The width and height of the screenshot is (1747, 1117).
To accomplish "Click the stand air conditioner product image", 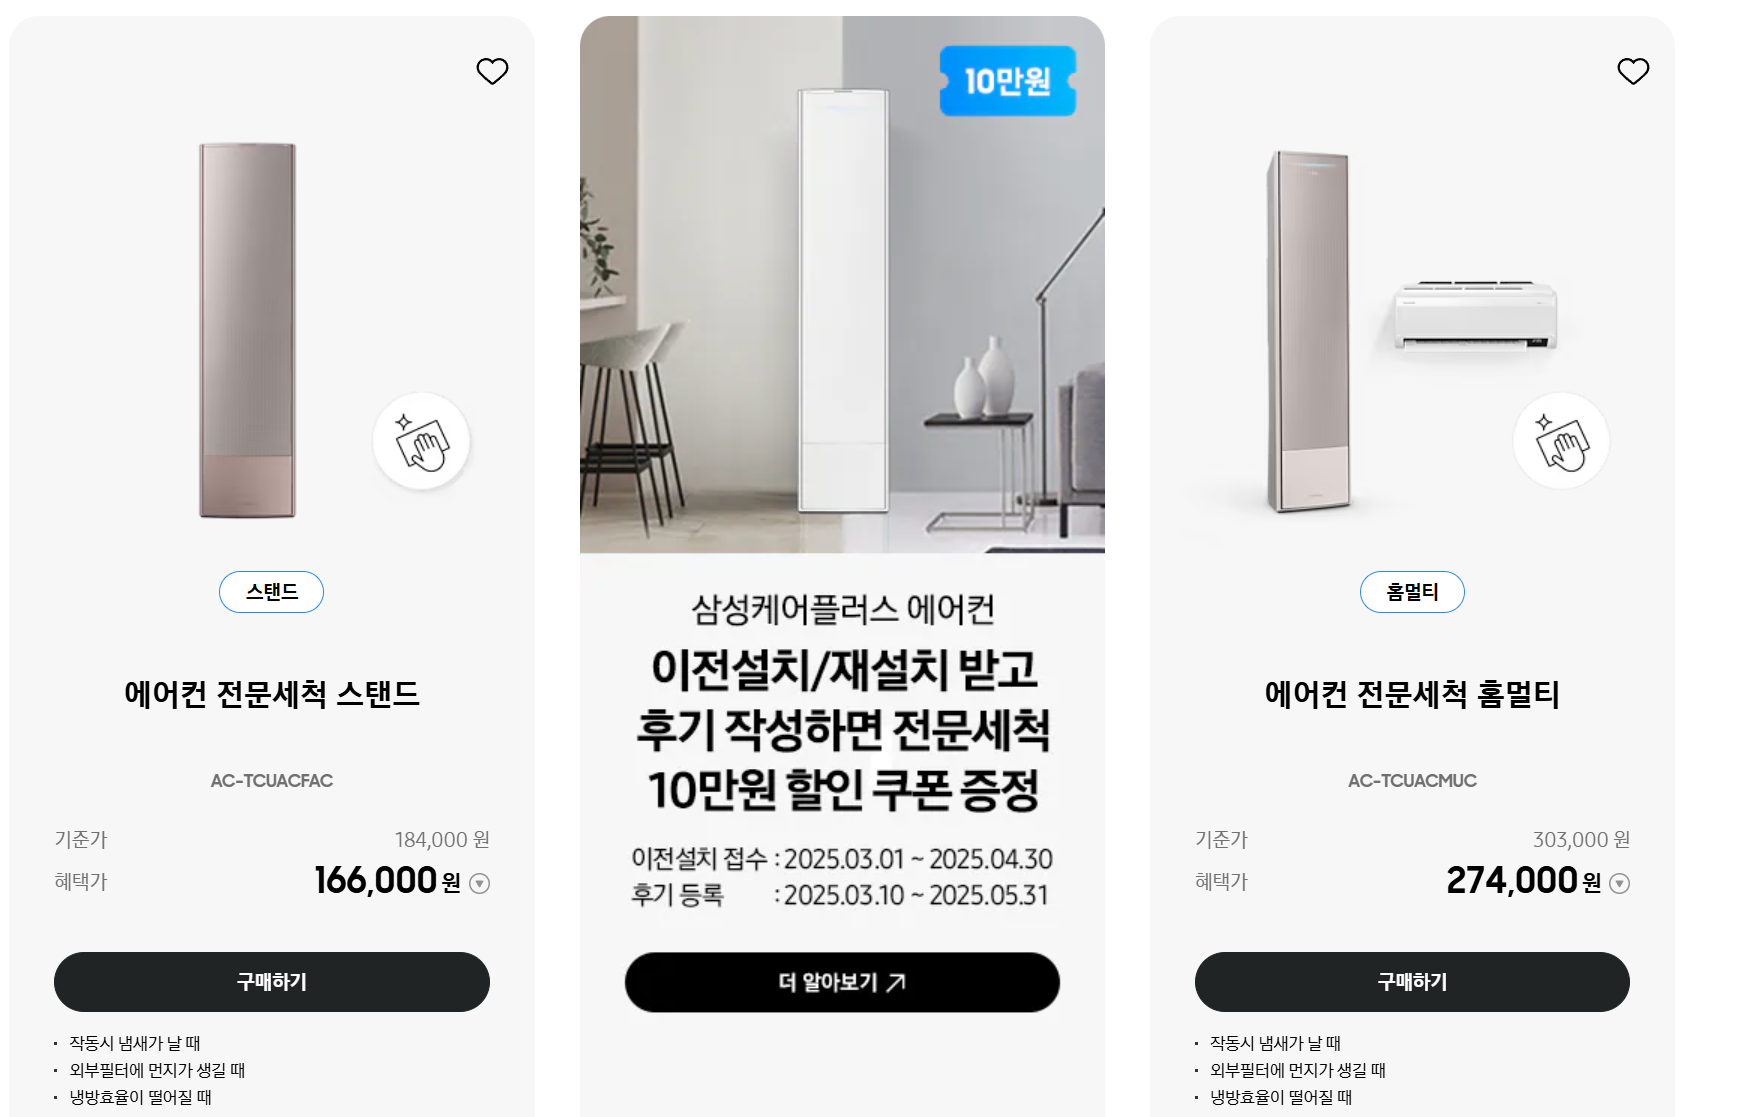I will click(x=247, y=330).
